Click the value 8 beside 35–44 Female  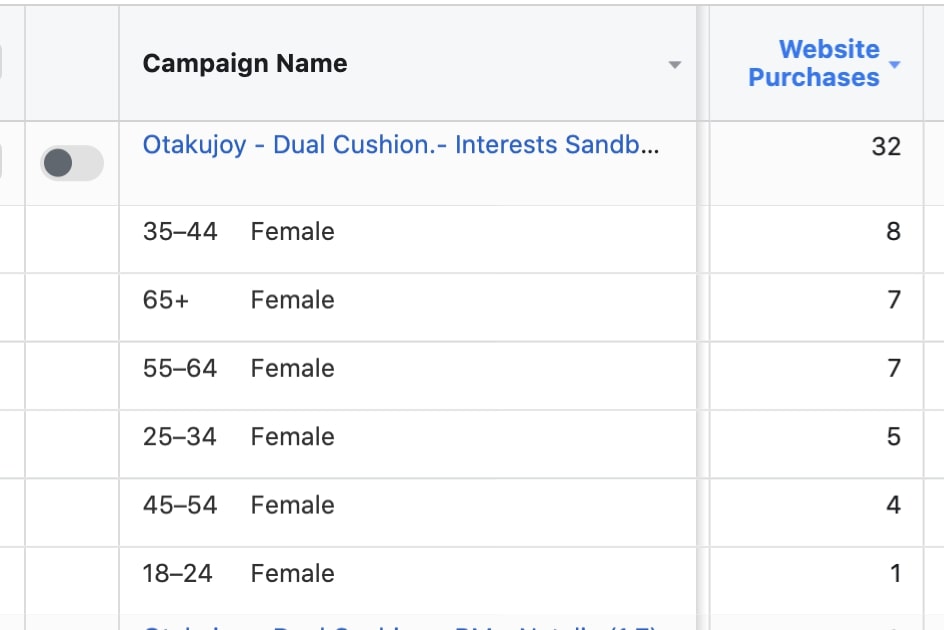tap(893, 231)
